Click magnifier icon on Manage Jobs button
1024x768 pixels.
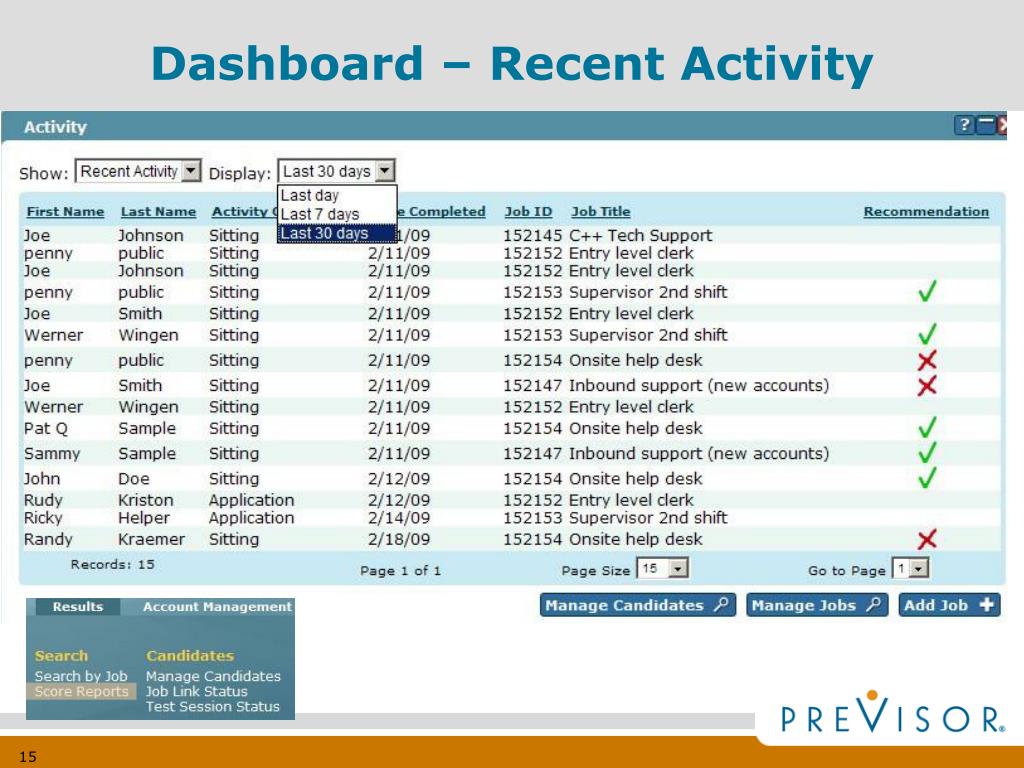[x=873, y=605]
